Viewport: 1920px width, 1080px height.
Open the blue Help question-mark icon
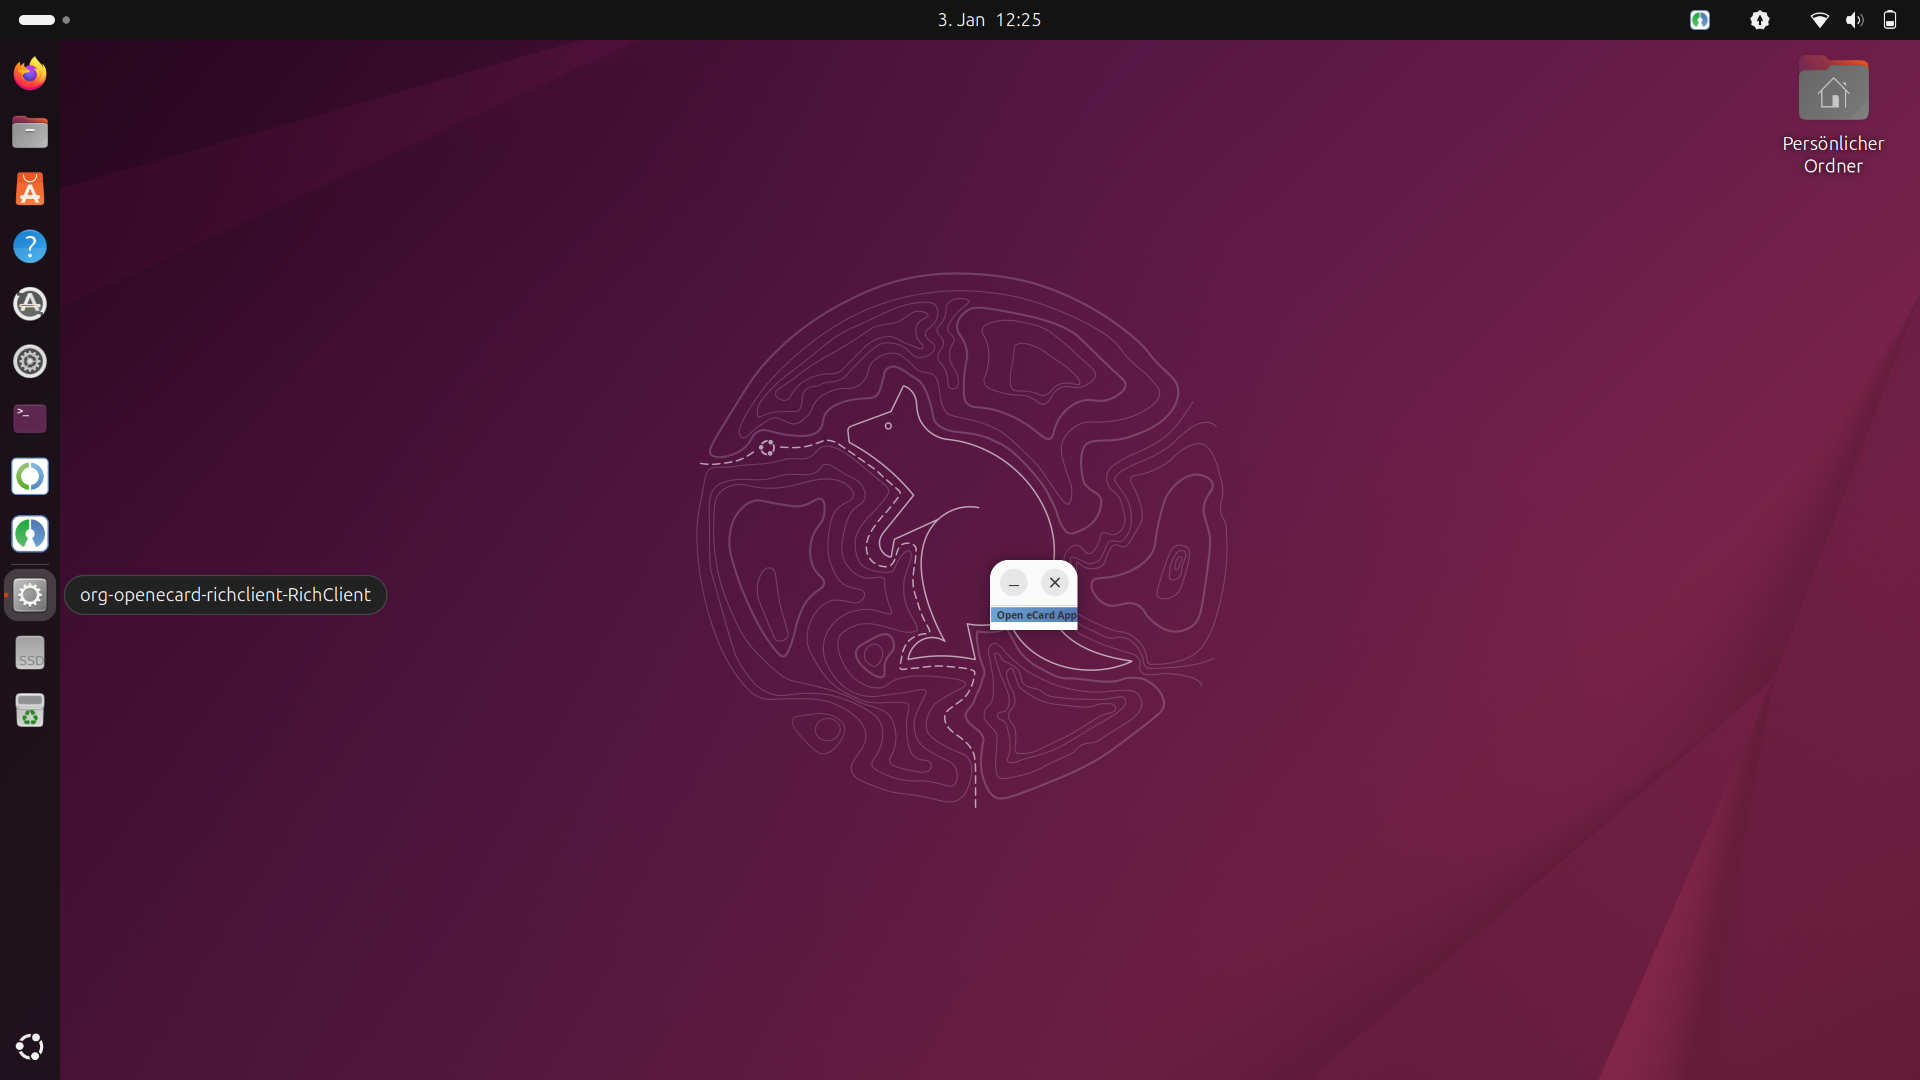click(x=30, y=246)
